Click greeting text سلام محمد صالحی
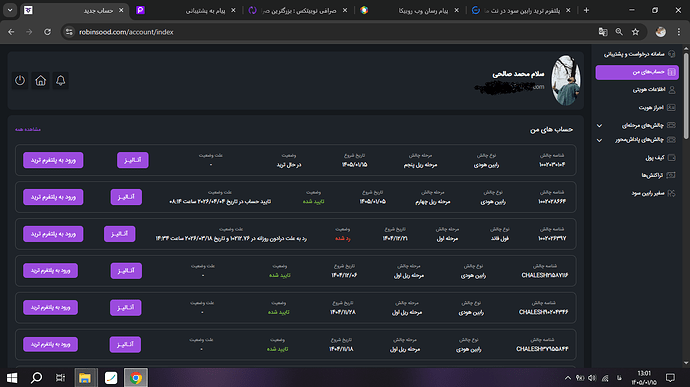690x387 pixels. [x=518, y=74]
